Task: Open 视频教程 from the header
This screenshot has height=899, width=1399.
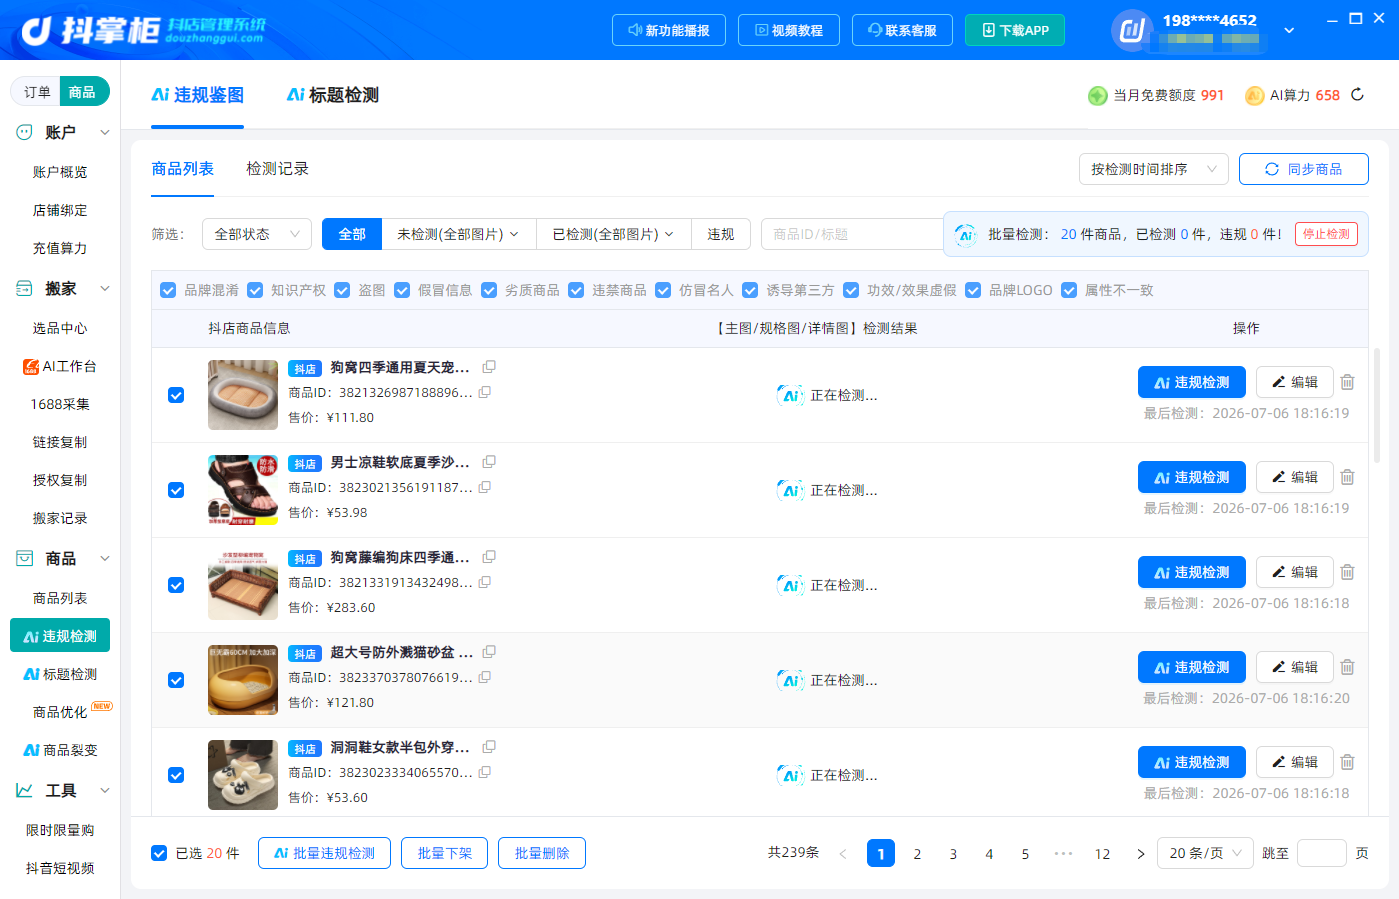Action: coord(789,30)
